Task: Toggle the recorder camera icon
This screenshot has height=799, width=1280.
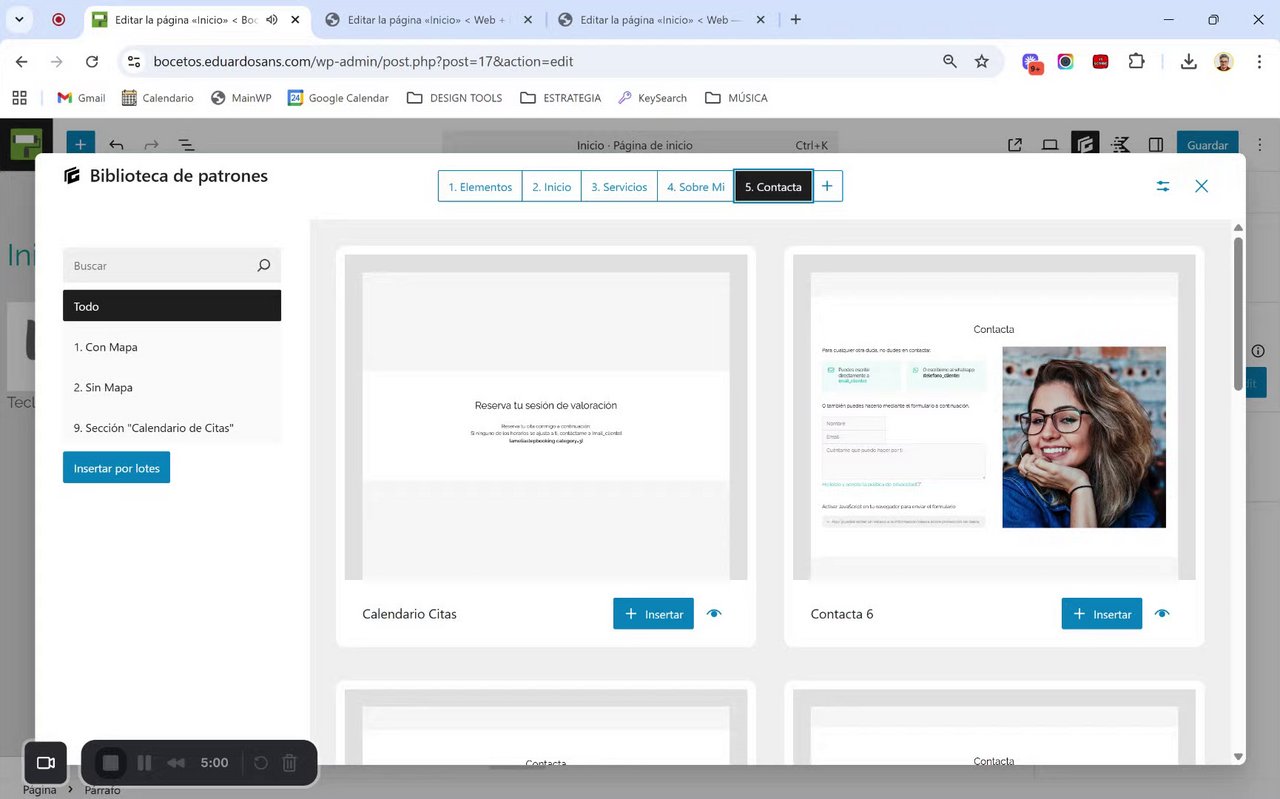Action: click(45, 763)
